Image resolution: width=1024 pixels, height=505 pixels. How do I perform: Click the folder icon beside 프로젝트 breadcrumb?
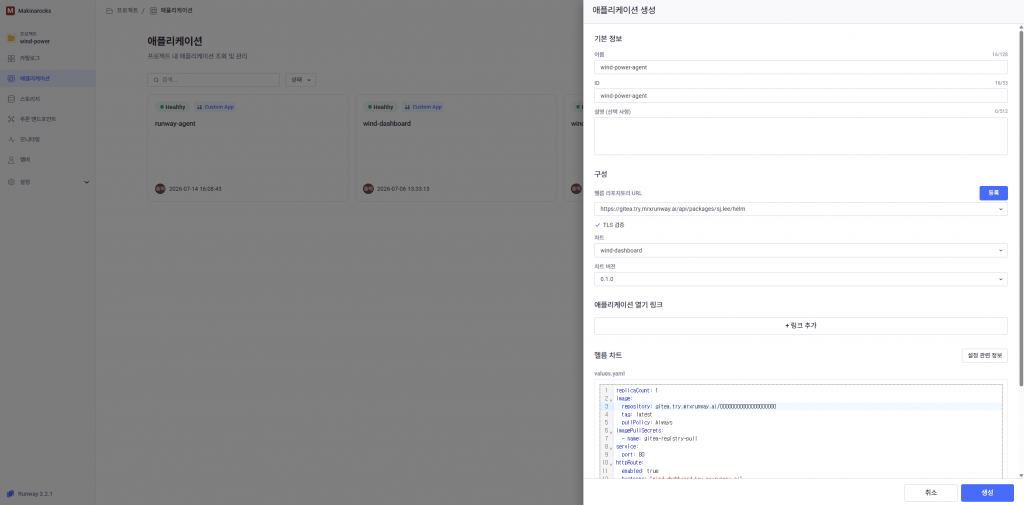point(109,10)
